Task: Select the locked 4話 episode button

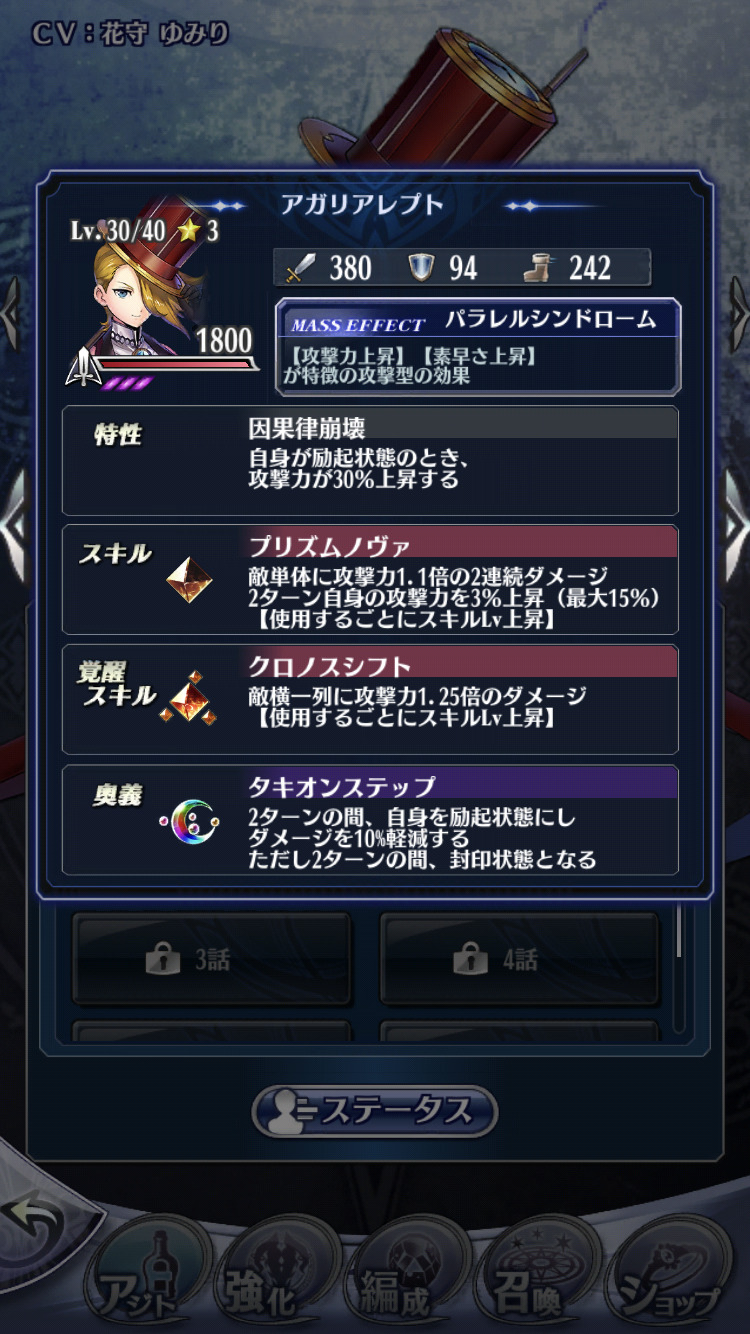Action: (519, 960)
